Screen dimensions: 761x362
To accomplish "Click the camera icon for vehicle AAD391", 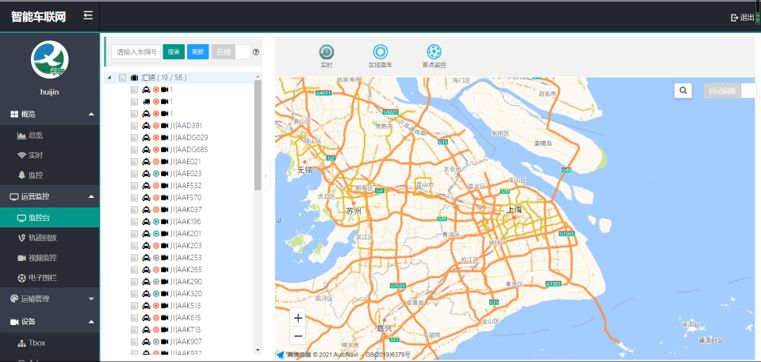I will pyautogui.click(x=165, y=126).
